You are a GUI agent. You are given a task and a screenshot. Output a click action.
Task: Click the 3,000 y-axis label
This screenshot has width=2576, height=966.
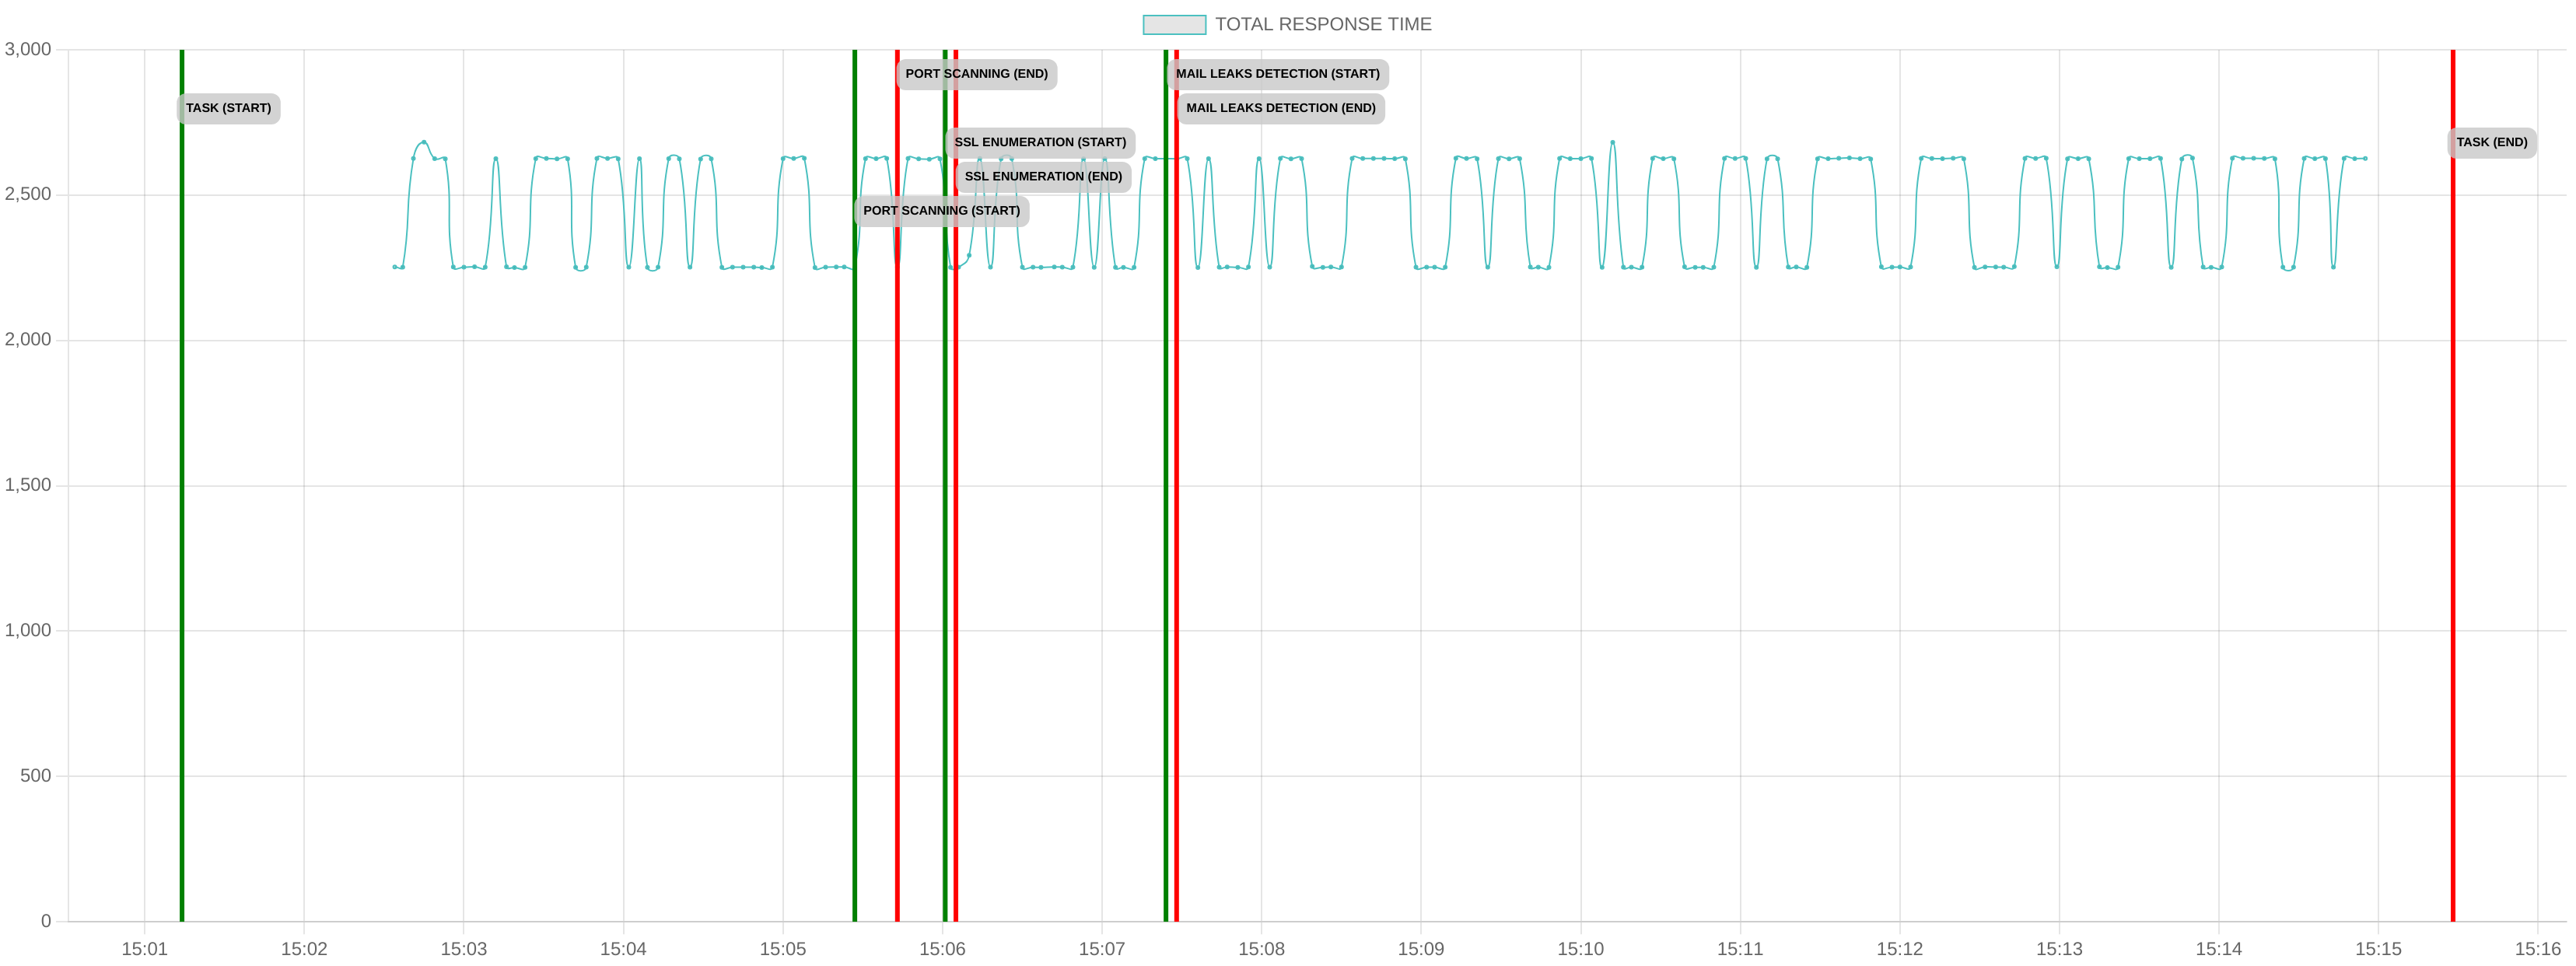28,49
